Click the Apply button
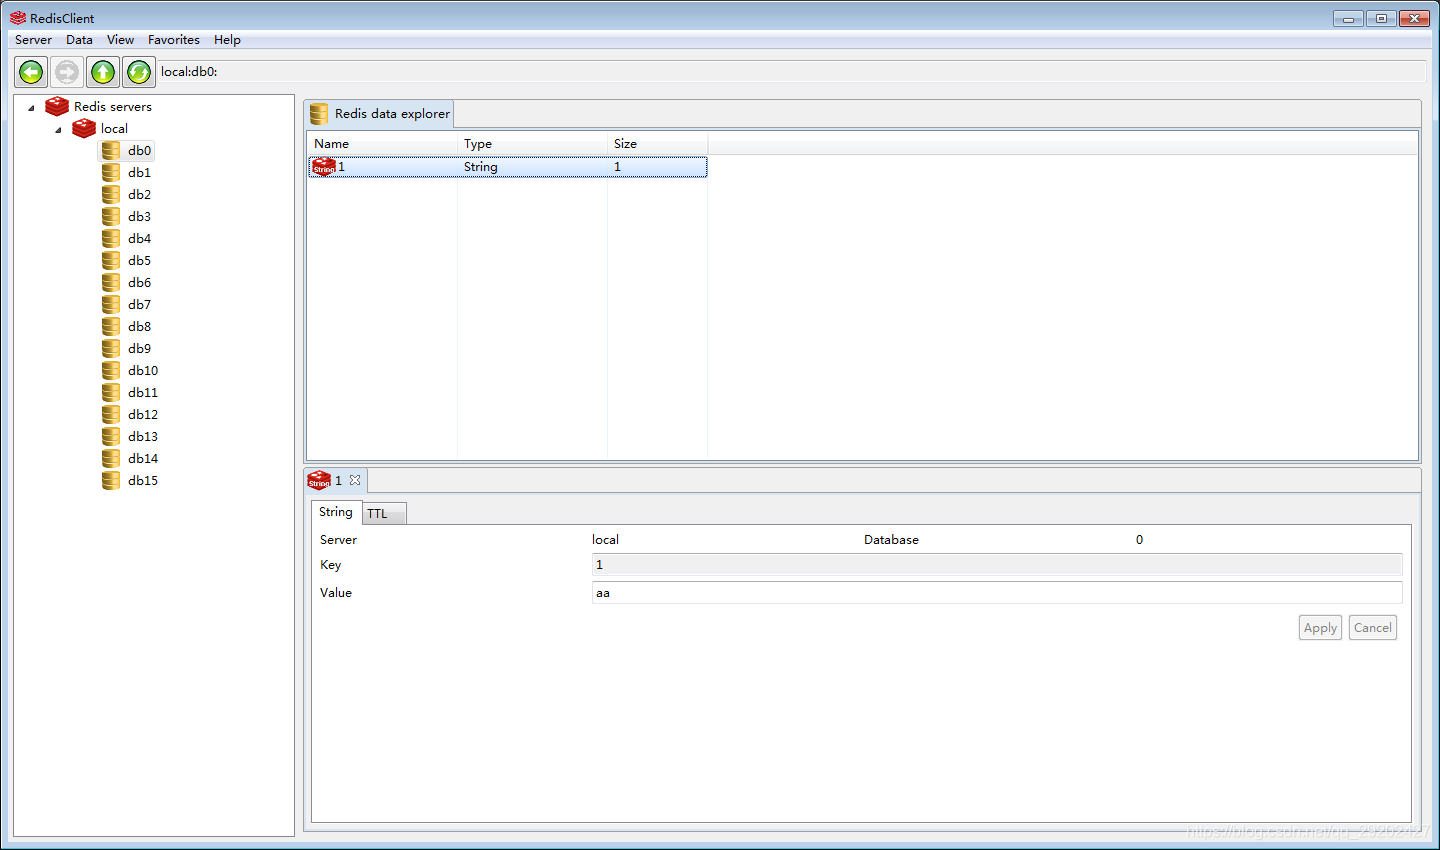Viewport: 1440px width, 850px height. coord(1320,628)
